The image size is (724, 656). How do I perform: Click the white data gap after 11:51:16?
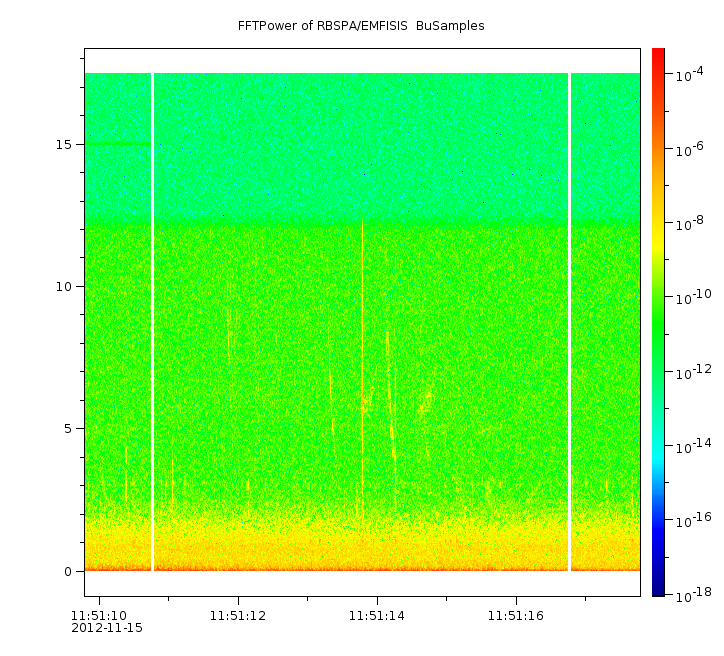point(569,320)
